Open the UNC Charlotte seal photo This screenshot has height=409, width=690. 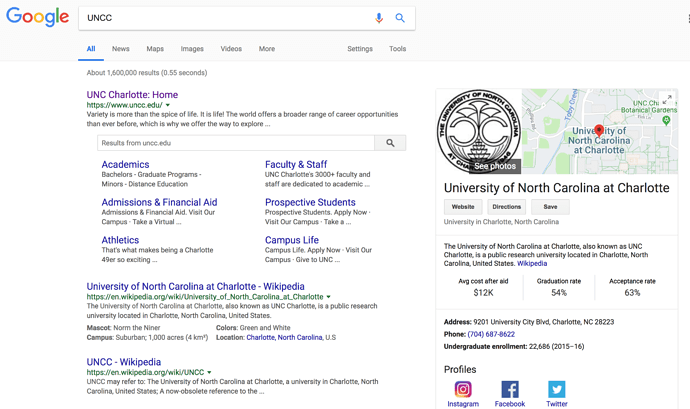479,131
